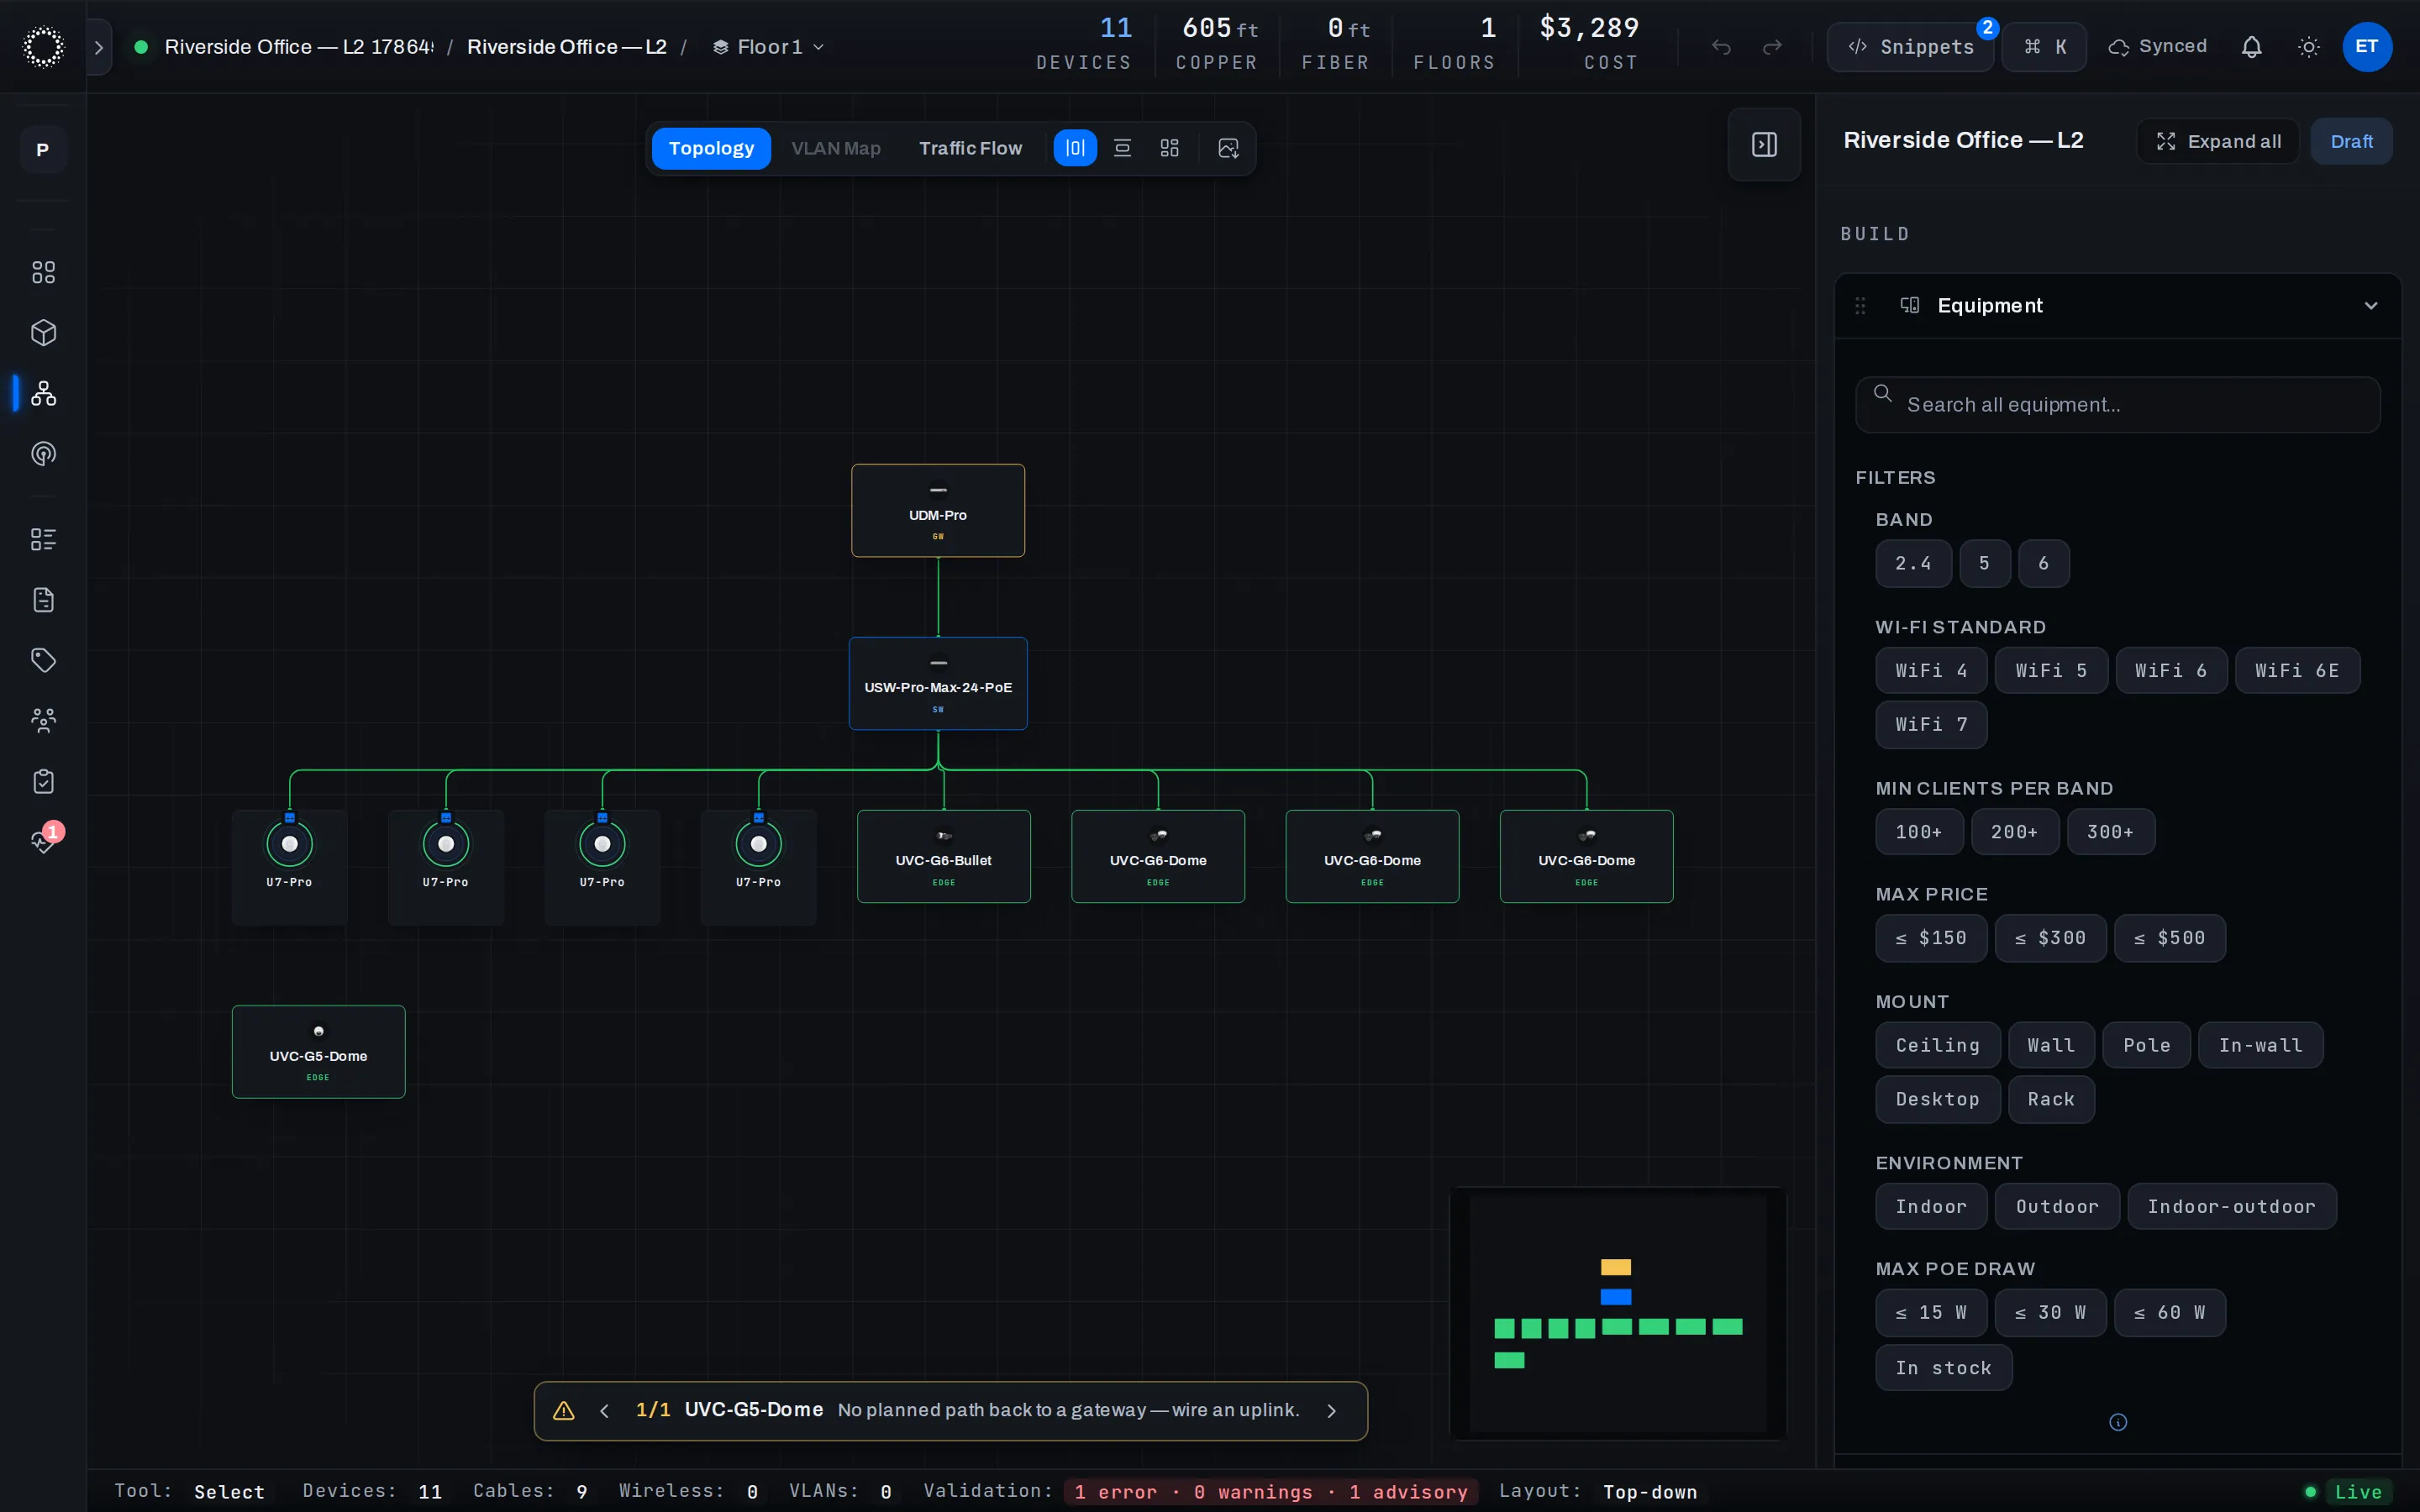
Task: Toggle the WiFi 6E filter
Action: point(2297,670)
